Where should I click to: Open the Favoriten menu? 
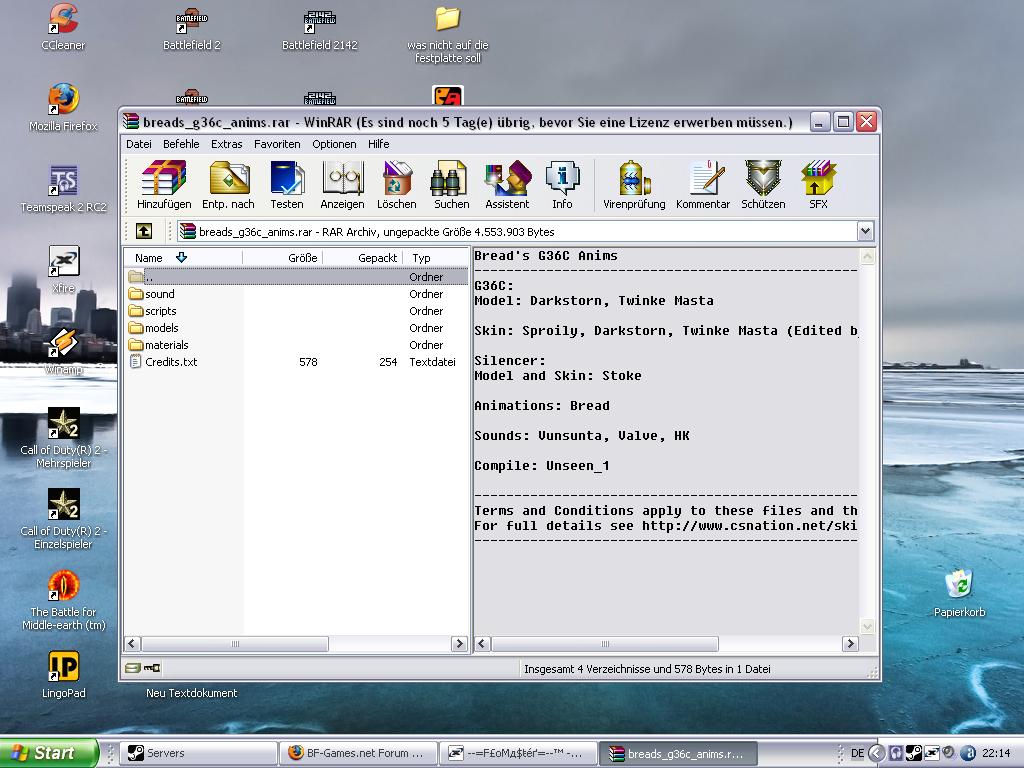tap(277, 144)
